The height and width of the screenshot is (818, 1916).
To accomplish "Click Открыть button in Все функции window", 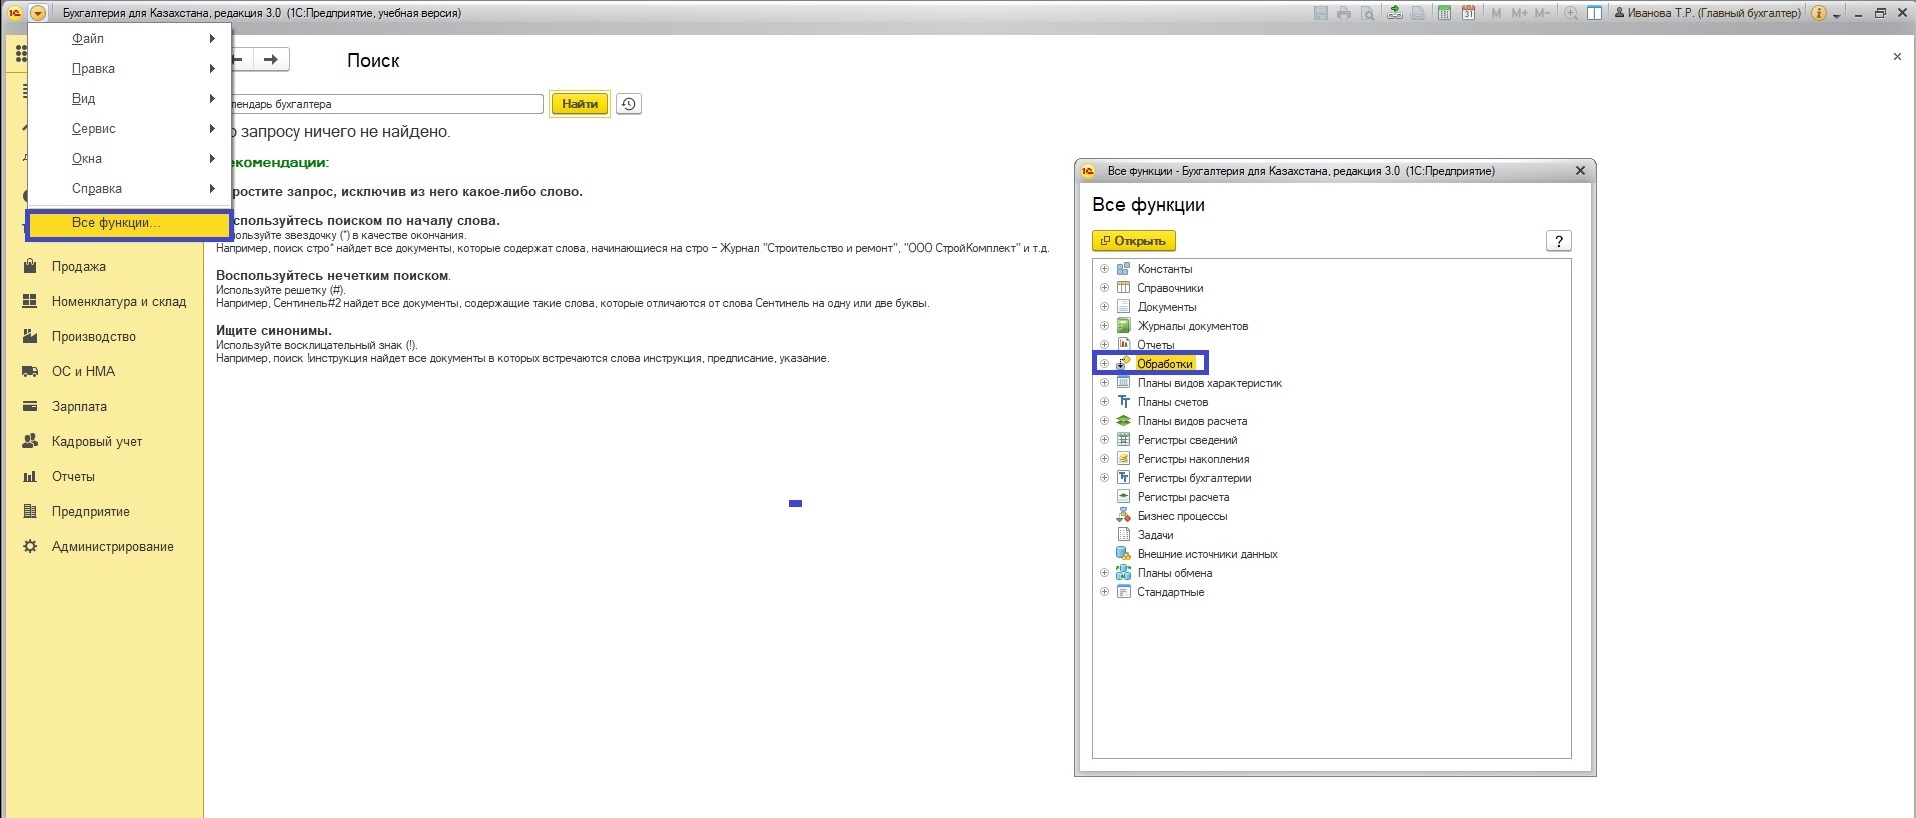I will tap(1134, 241).
